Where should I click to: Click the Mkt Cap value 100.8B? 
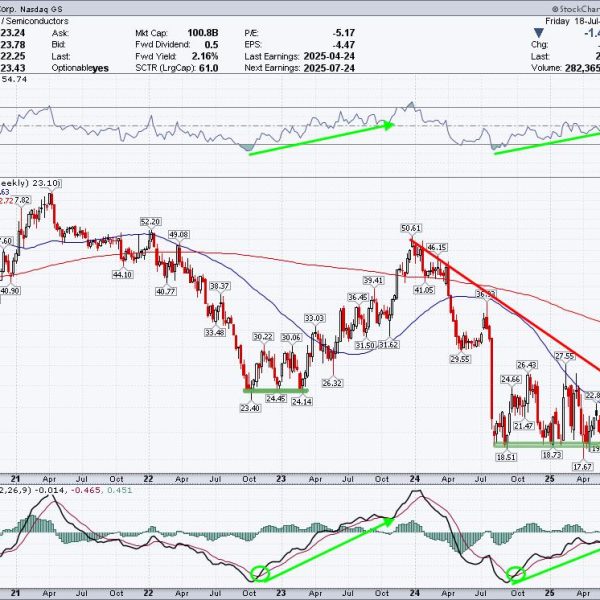(x=199, y=33)
